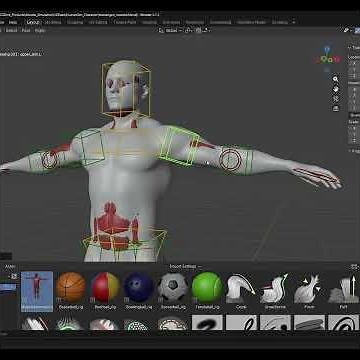Open the pivot point dropdown in header
The width and height of the screenshot is (360, 360).
(188, 30)
